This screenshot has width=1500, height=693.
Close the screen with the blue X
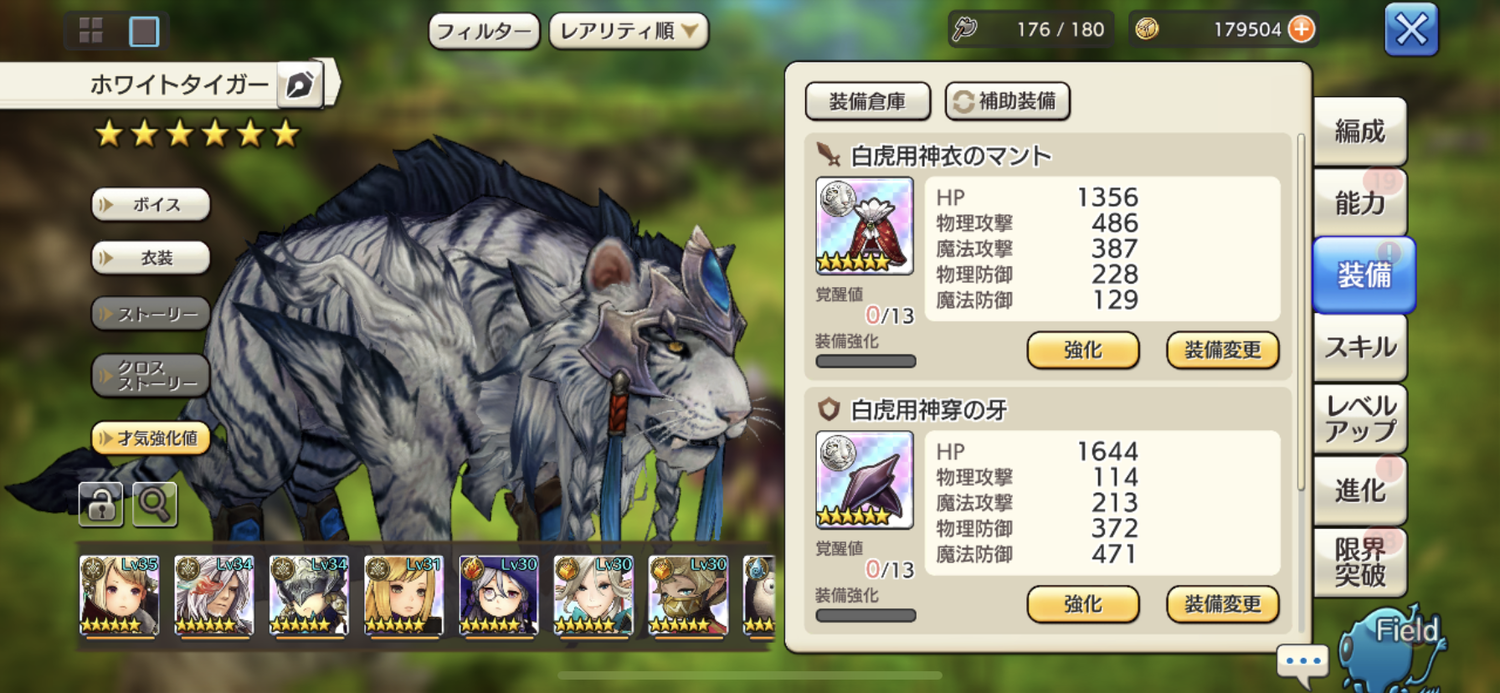coord(1411,30)
